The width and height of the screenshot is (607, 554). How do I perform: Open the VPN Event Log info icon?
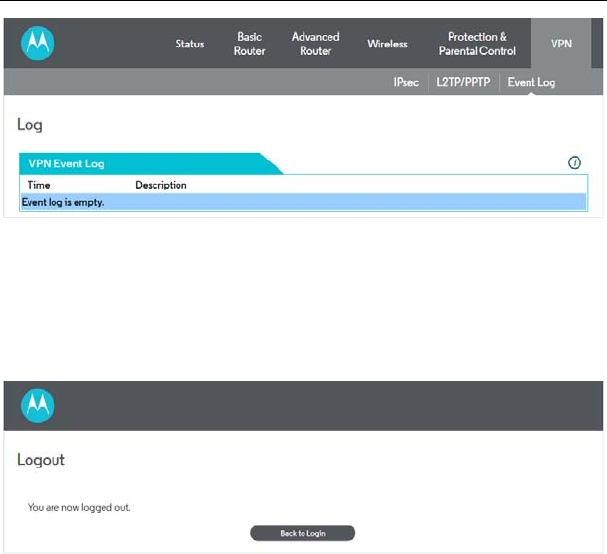point(574,163)
